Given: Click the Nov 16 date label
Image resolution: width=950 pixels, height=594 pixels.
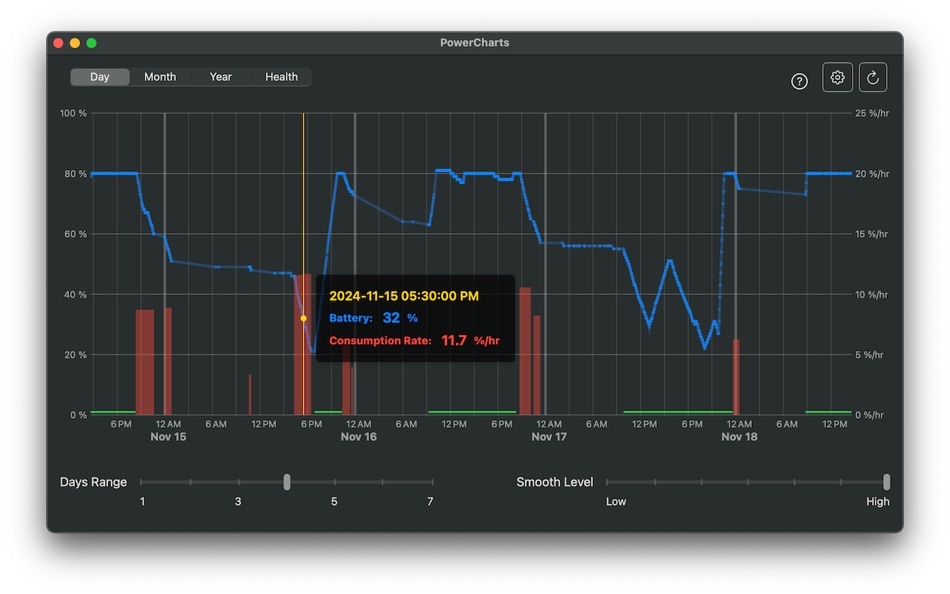Looking at the screenshot, I should point(358,437).
